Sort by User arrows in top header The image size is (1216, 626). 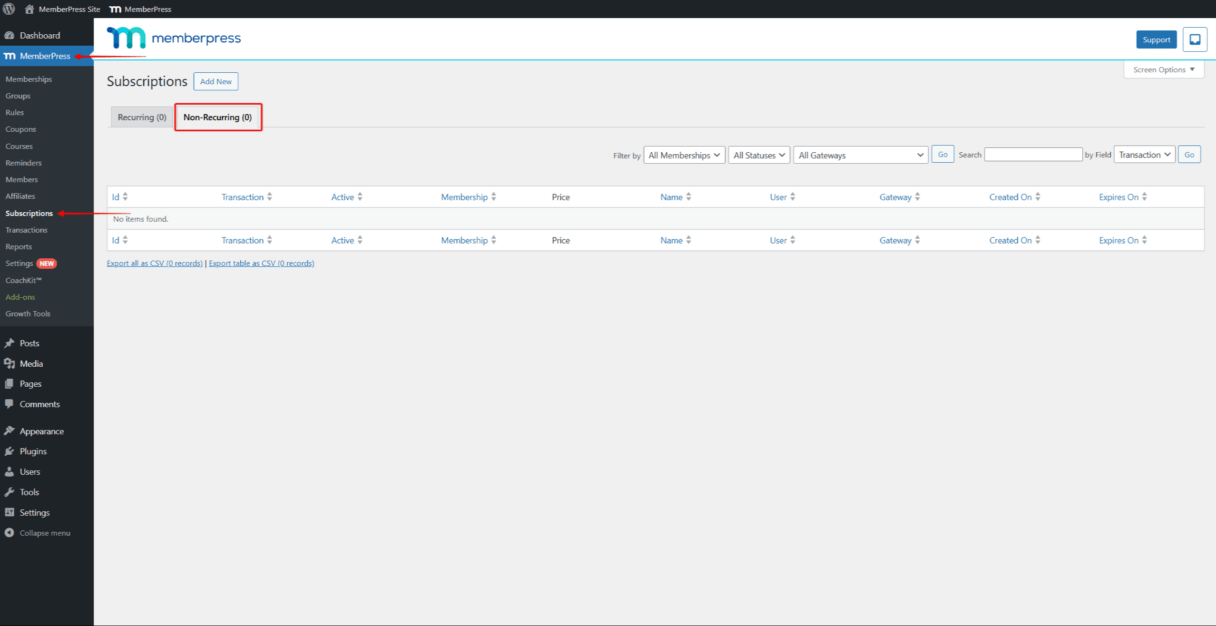793,197
